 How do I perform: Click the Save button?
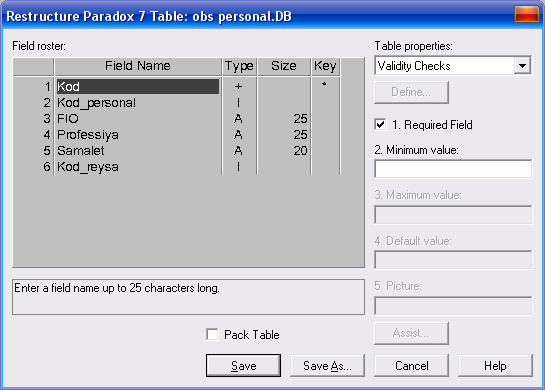(x=243, y=365)
